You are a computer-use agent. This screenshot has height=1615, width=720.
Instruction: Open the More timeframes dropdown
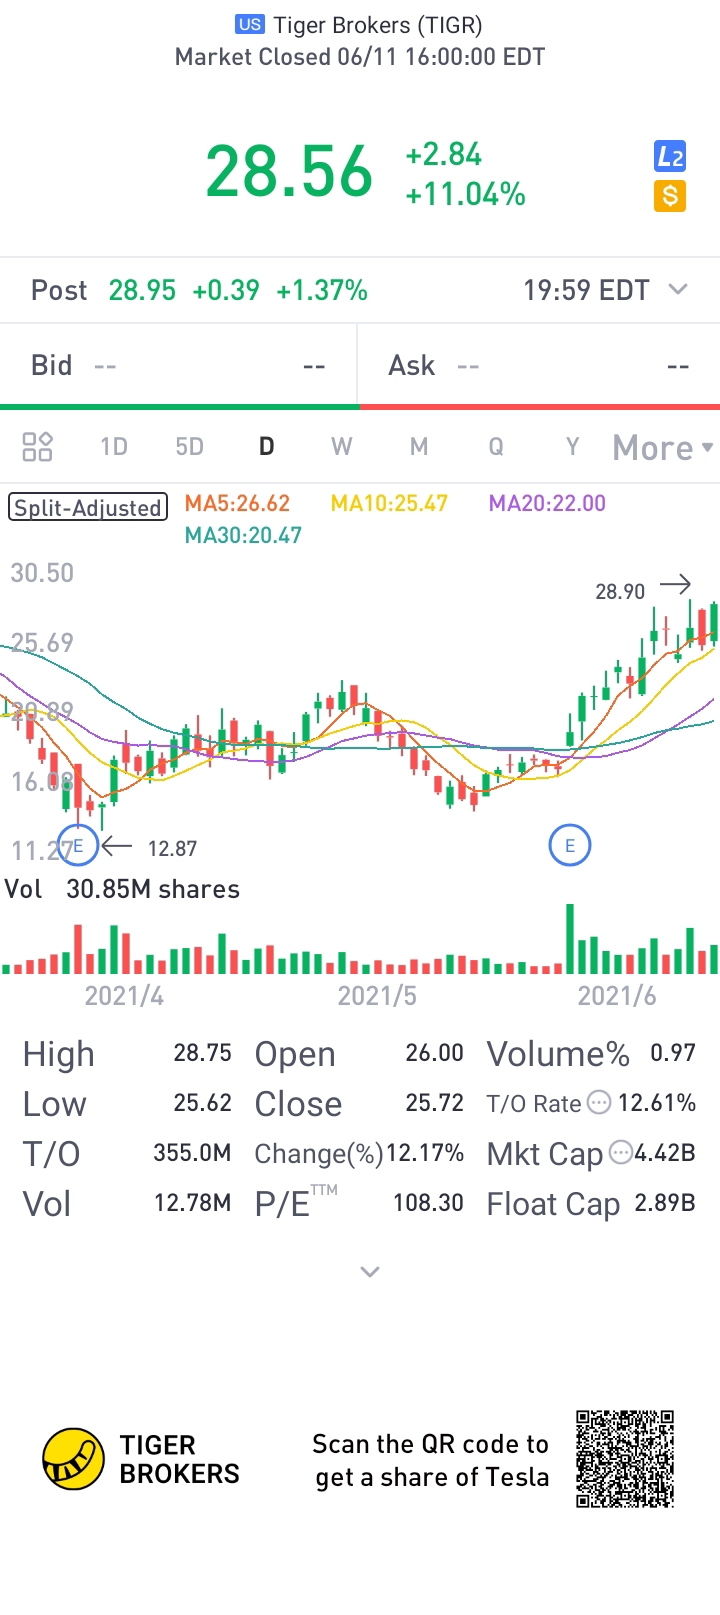coord(663,447)
